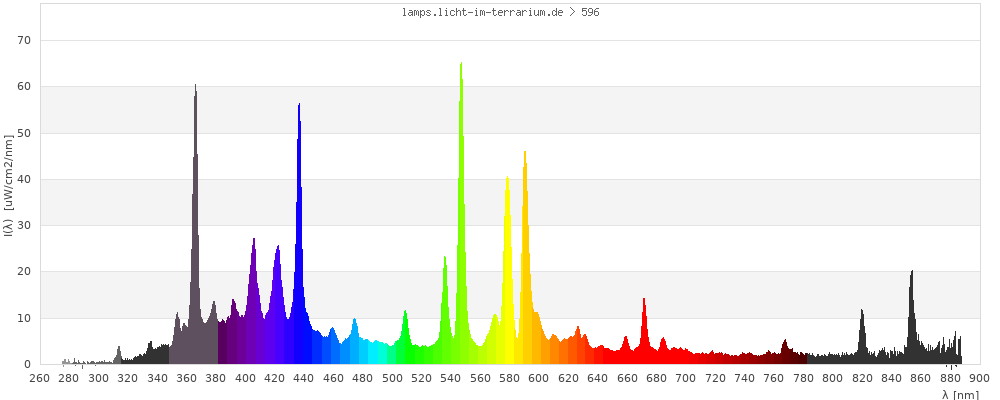
Task: Click the λ [nm] x-axis label
Action: (960, 394)
